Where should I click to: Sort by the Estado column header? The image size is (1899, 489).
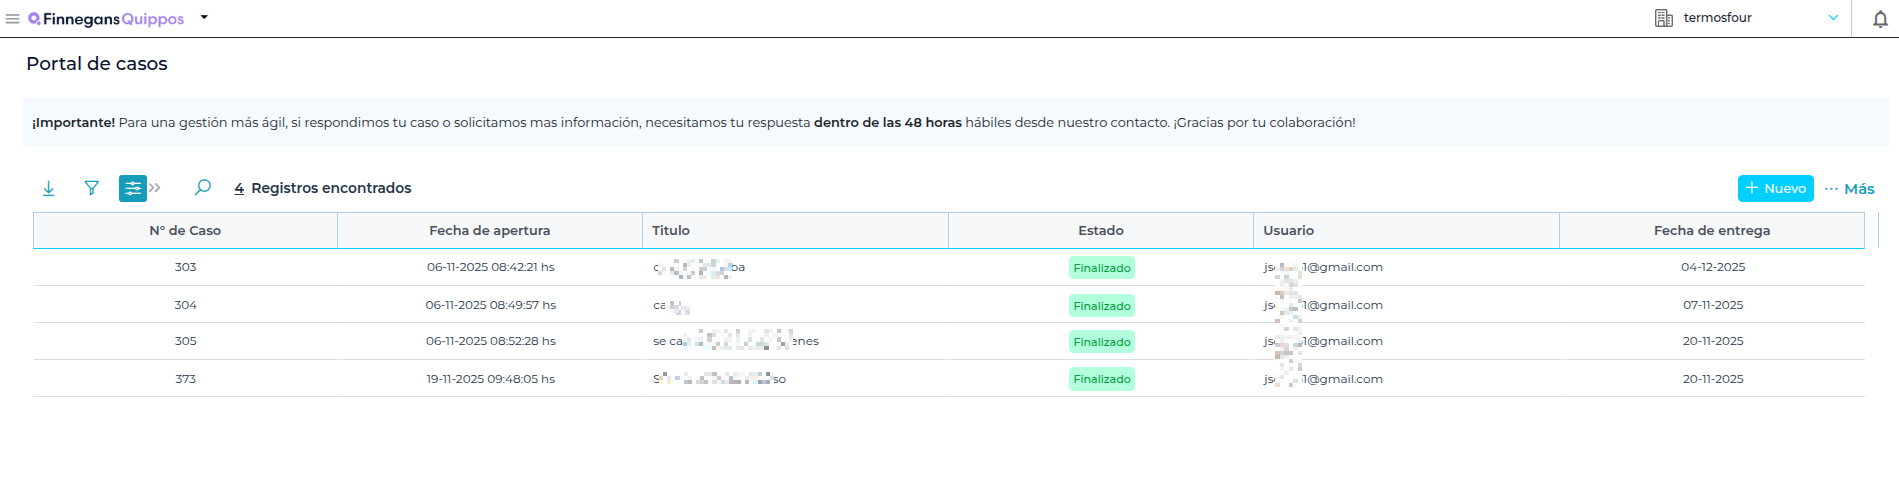coord(1100,230)
